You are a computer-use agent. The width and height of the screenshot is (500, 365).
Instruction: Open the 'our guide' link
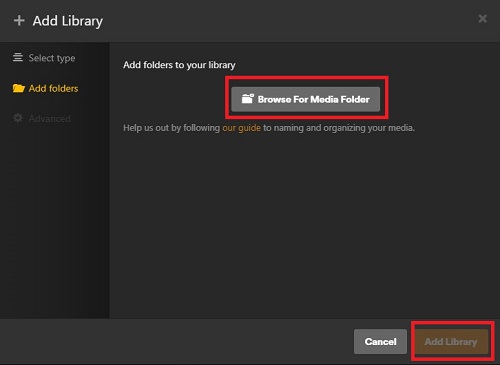pos(241,128)
